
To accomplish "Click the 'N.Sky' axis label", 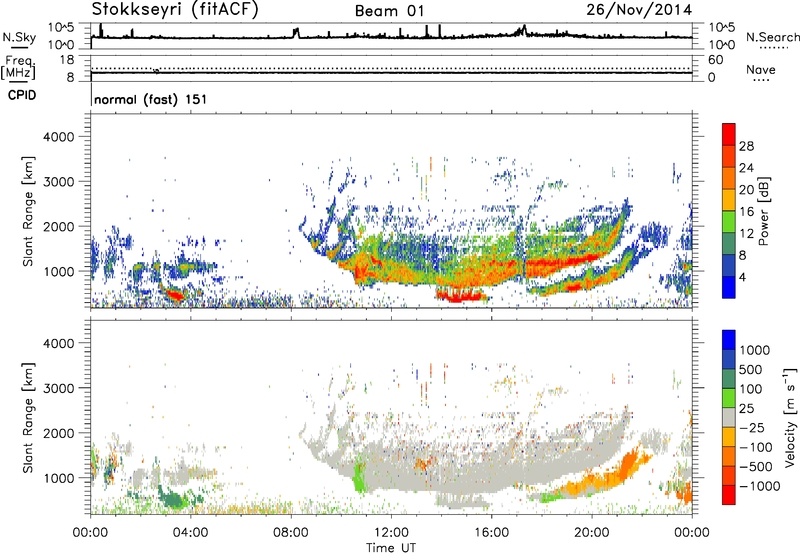I will coord(19,37).
